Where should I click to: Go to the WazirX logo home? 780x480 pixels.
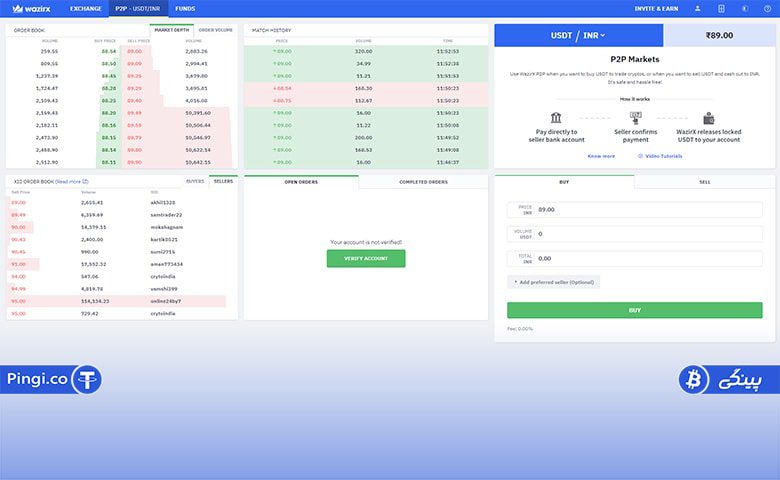[31, 8]
